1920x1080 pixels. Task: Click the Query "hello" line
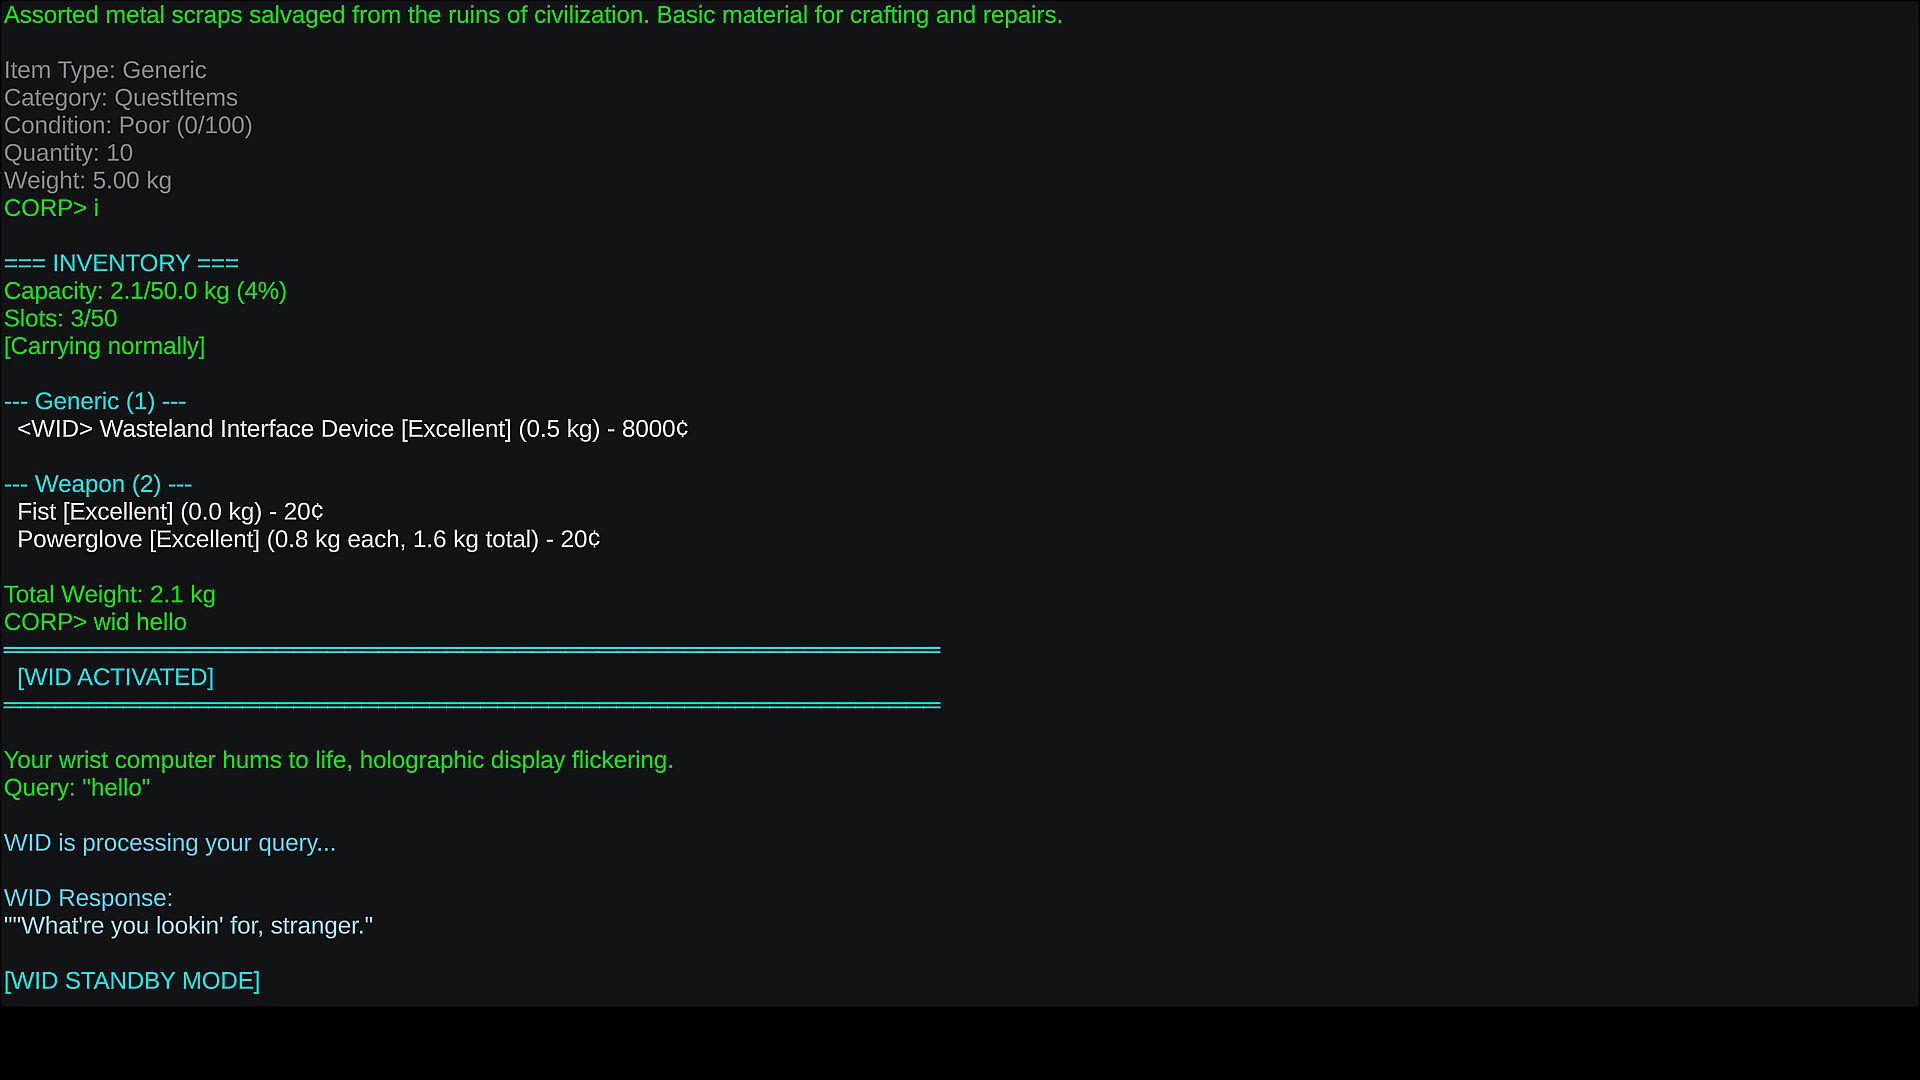click(77, 788)
